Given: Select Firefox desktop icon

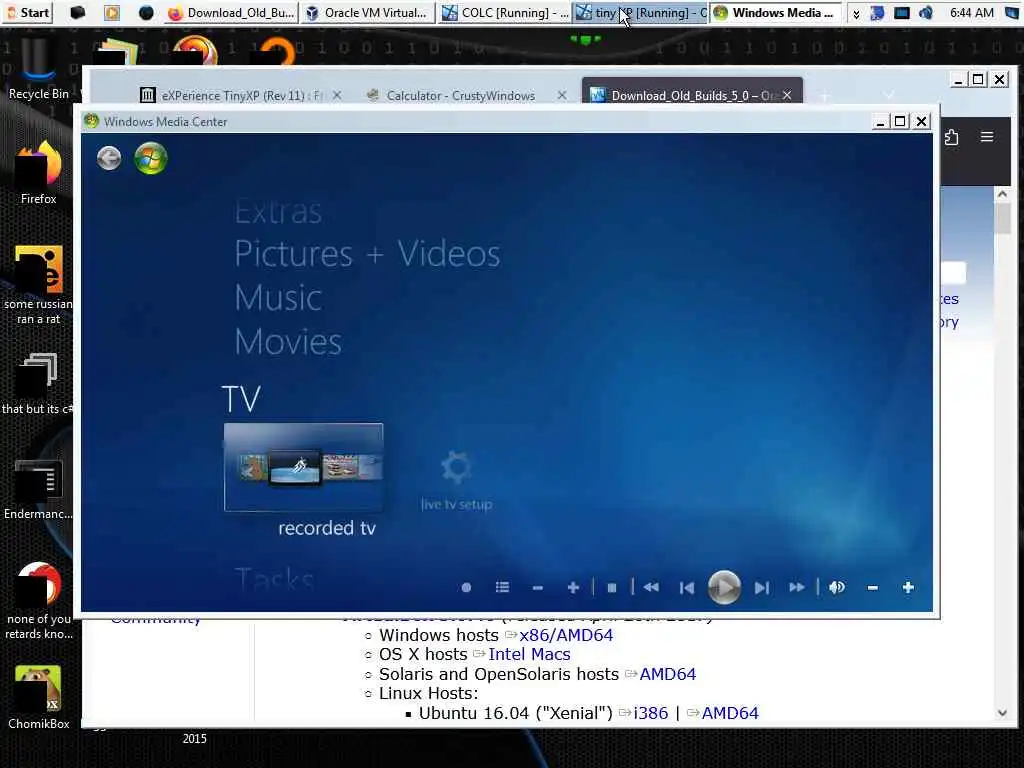Looking at the screenshot, I should pos(39,172).
